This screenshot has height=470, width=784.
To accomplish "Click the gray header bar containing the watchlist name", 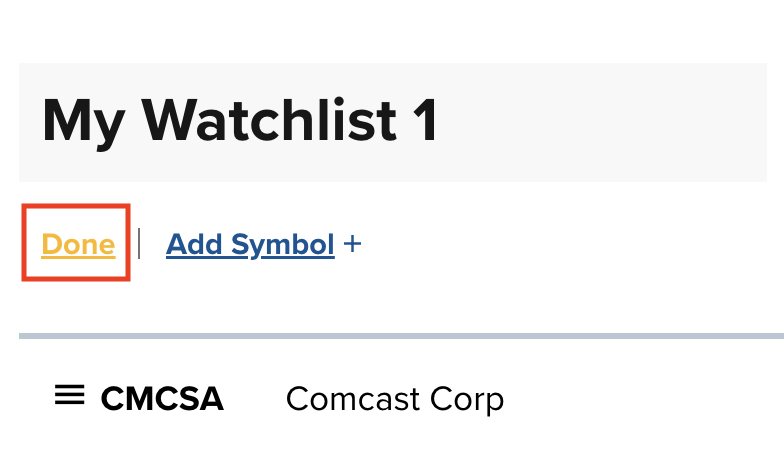I will [x=393, y=122].
